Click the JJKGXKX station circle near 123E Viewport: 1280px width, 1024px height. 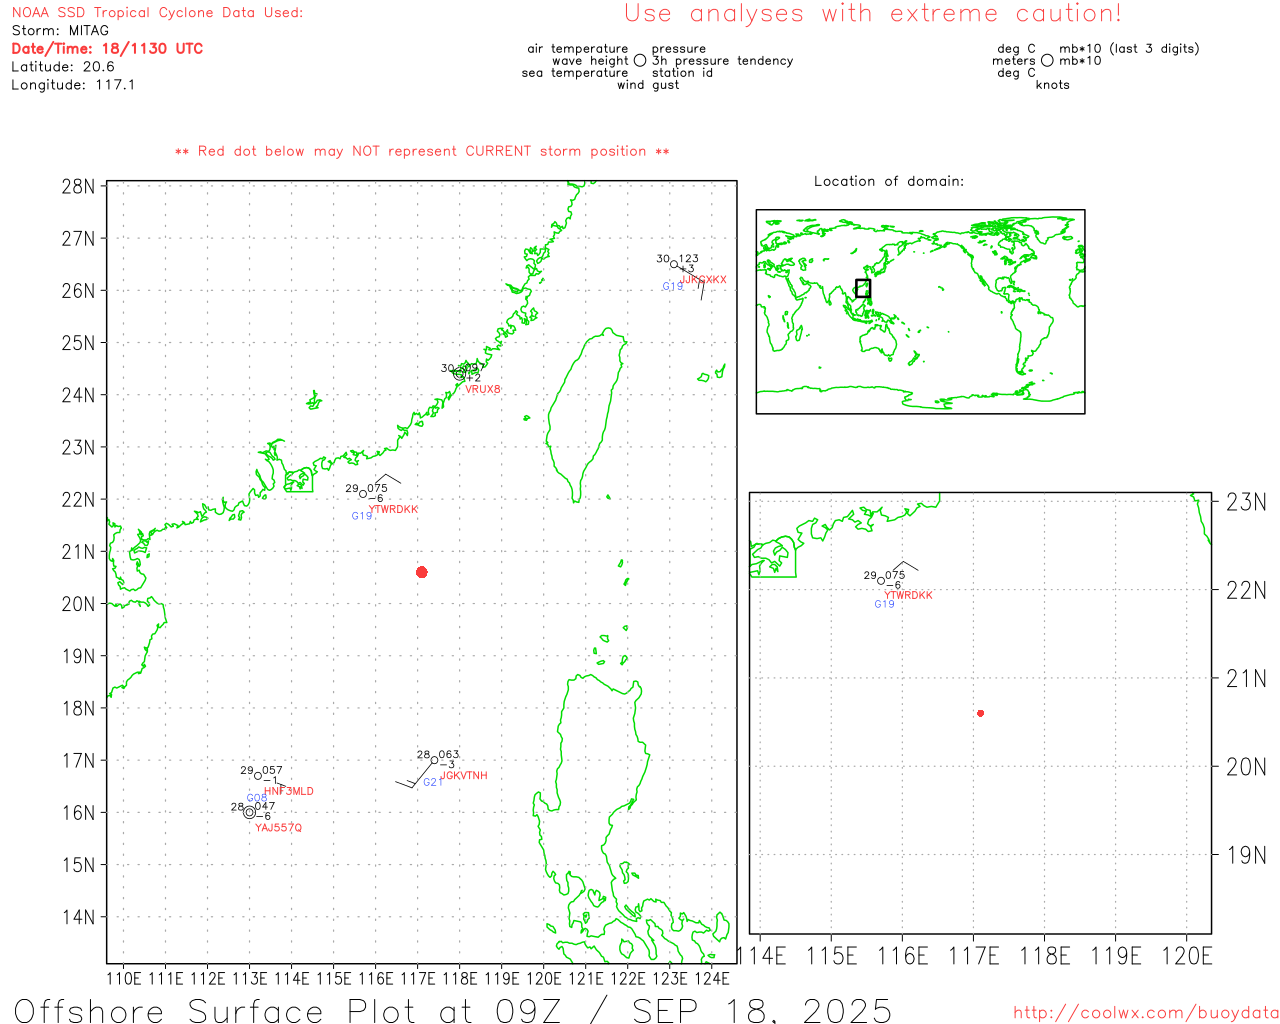click(x=674, y=265)
